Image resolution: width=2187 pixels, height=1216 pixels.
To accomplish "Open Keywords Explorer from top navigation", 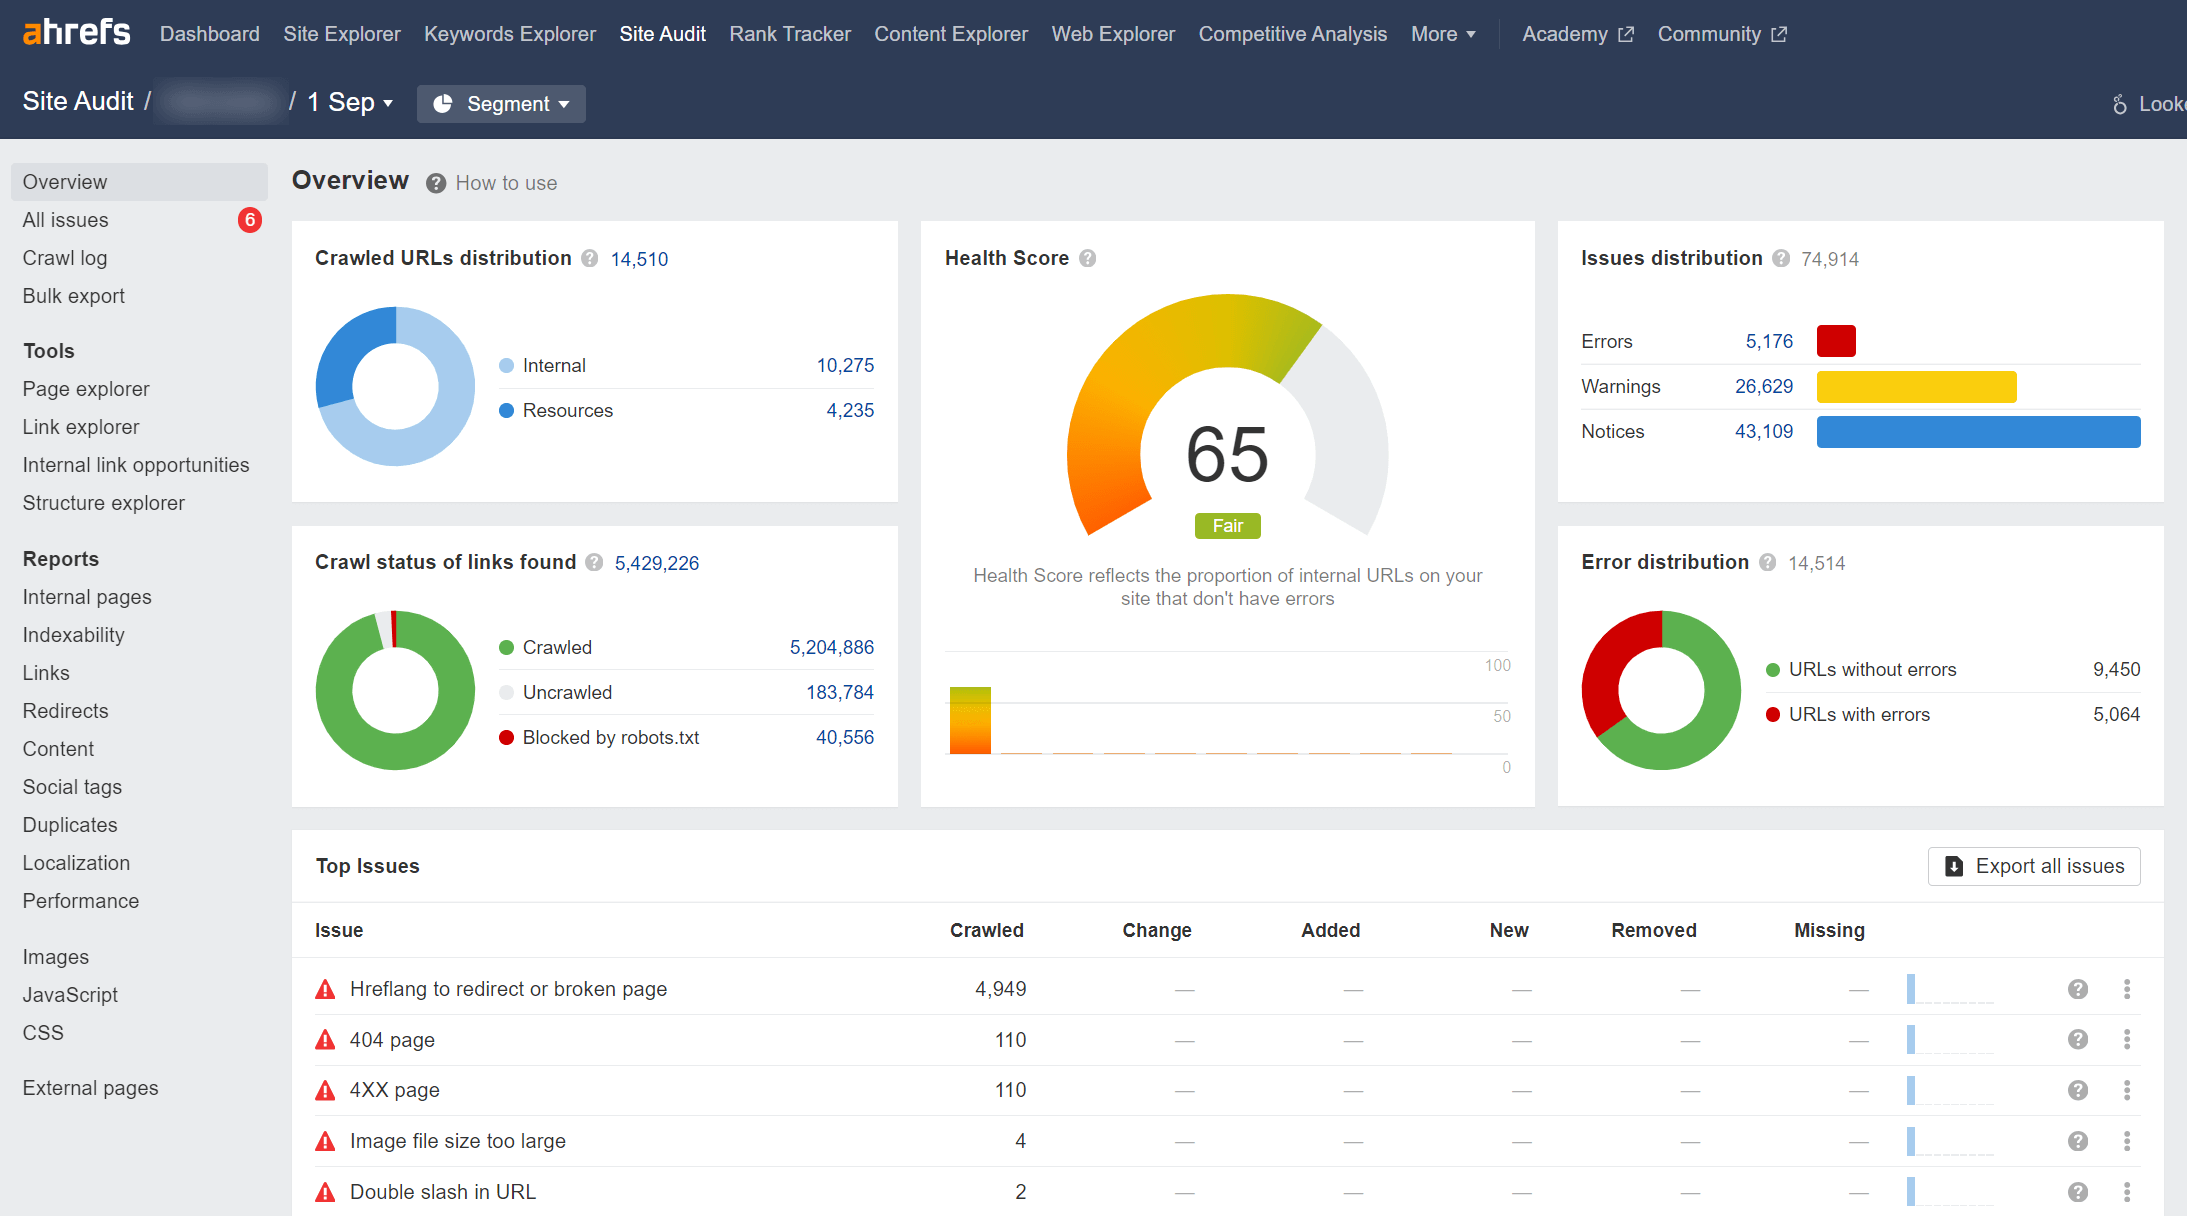I will pos(509,34).
